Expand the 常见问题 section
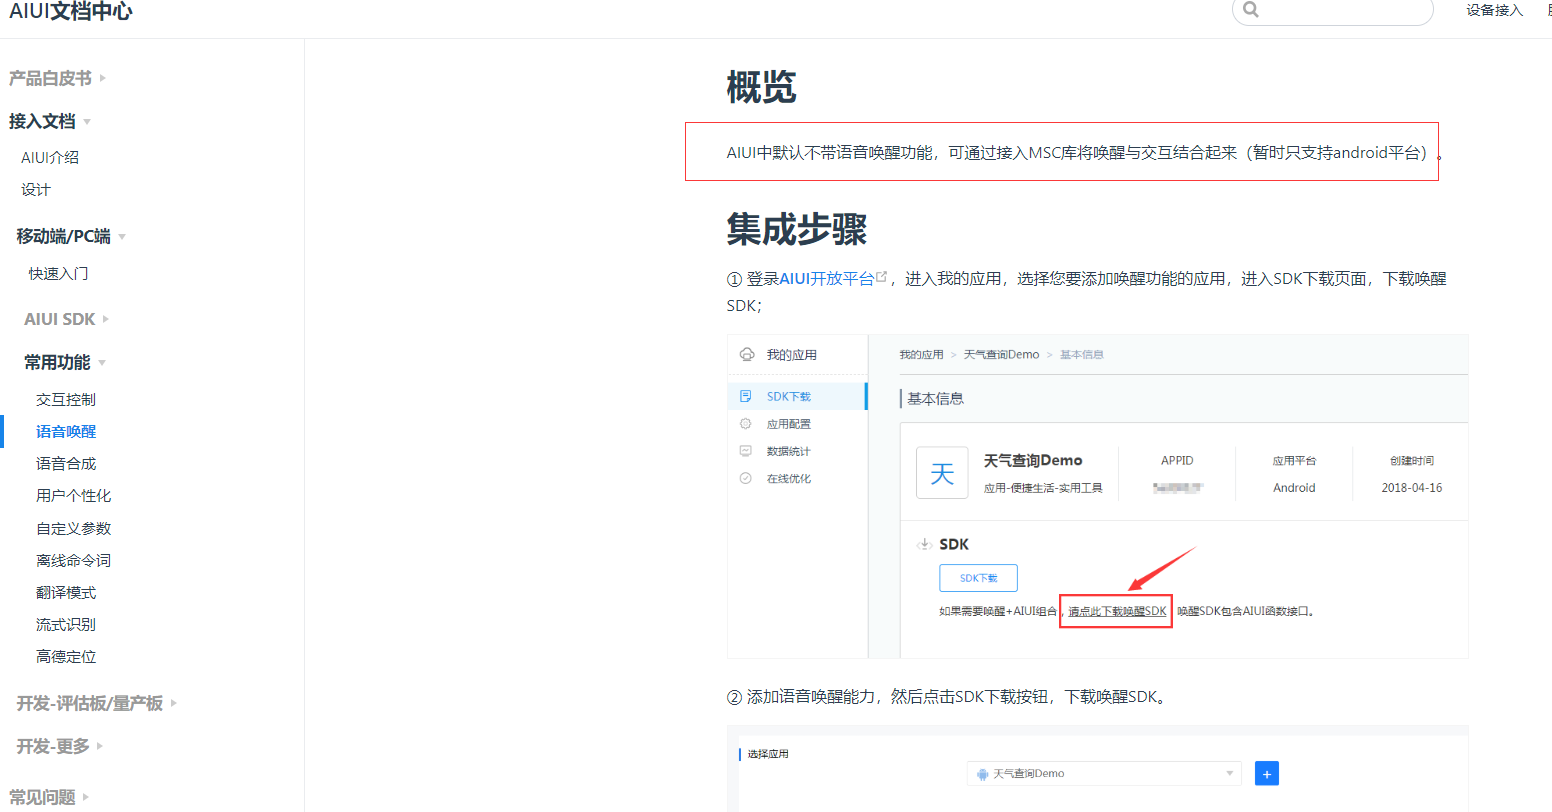Image resolution: width=1552 pixels, height=812 pixels. tap(49, 797)
